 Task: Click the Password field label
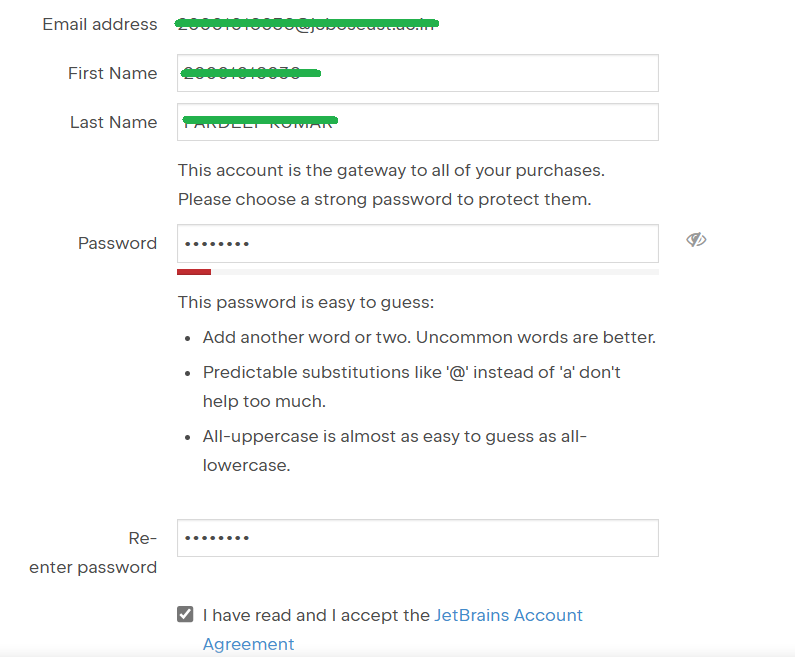[x=118, y=243]
